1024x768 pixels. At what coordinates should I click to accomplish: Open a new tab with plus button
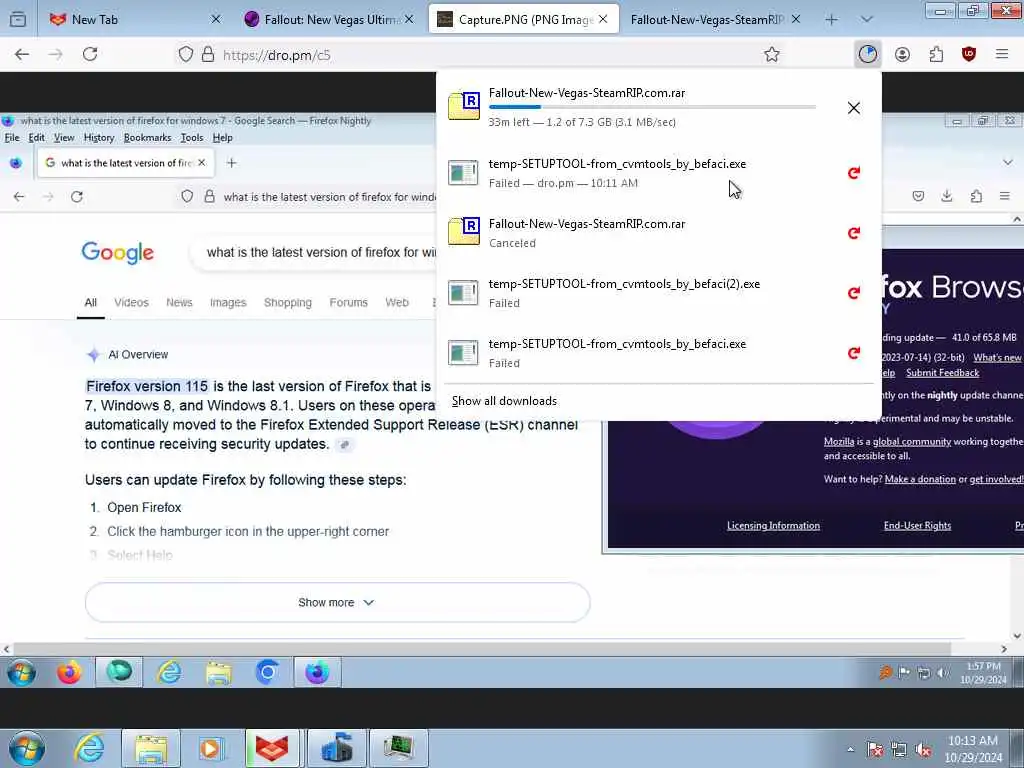click(x=831, y=20)
